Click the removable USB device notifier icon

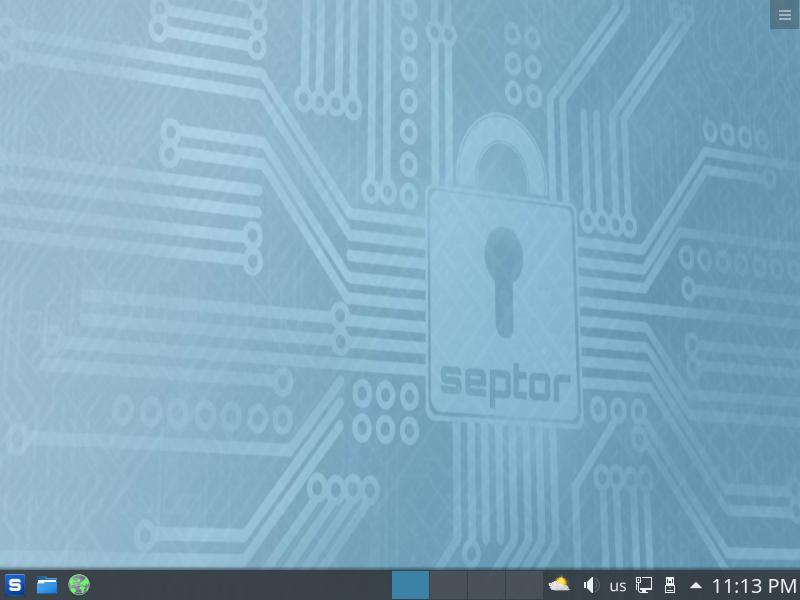click(671, 585)
